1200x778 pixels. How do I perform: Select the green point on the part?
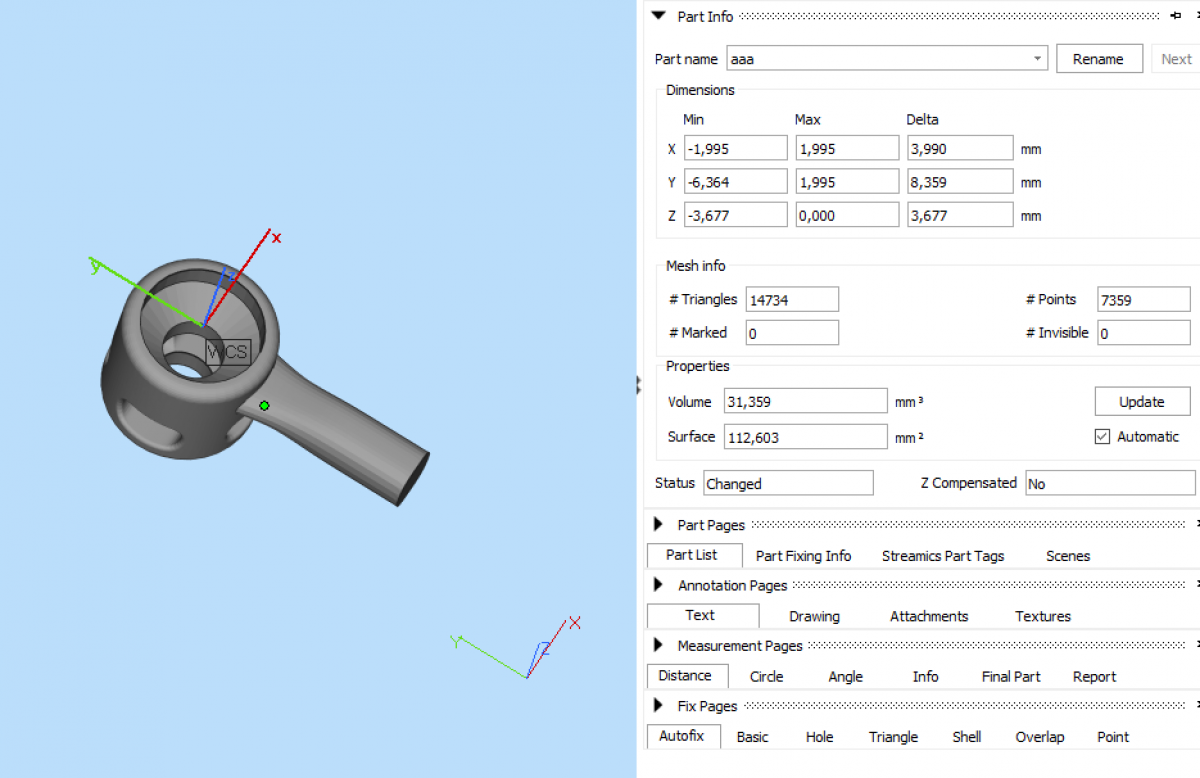(x=264, y=405)
